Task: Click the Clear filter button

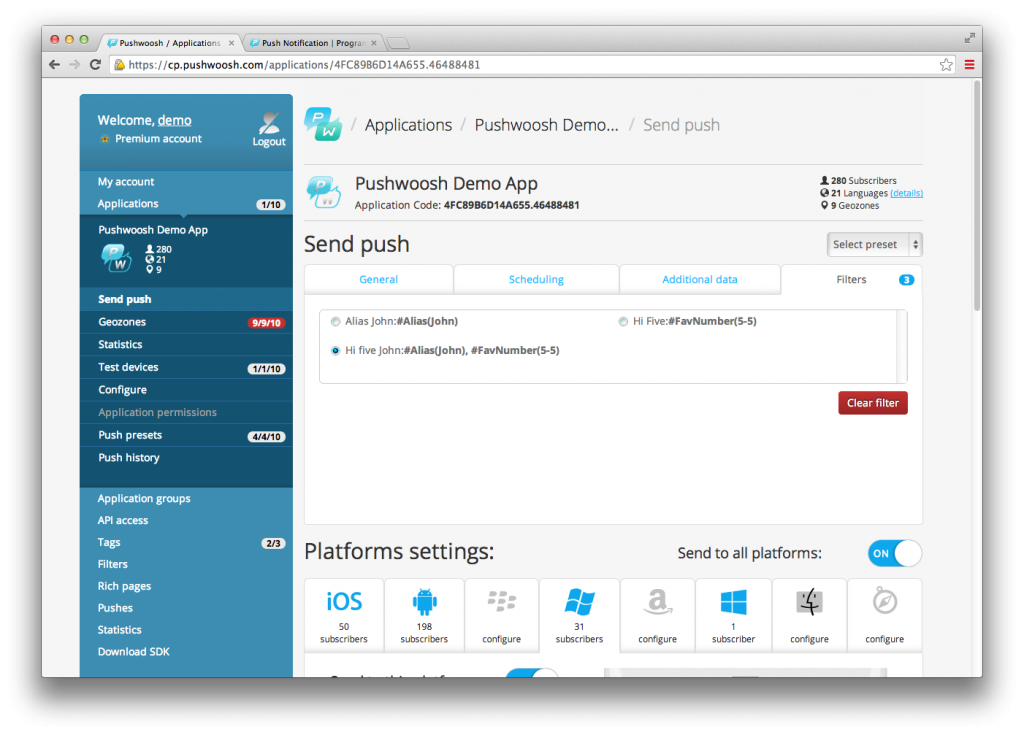Action: [872, 403]
